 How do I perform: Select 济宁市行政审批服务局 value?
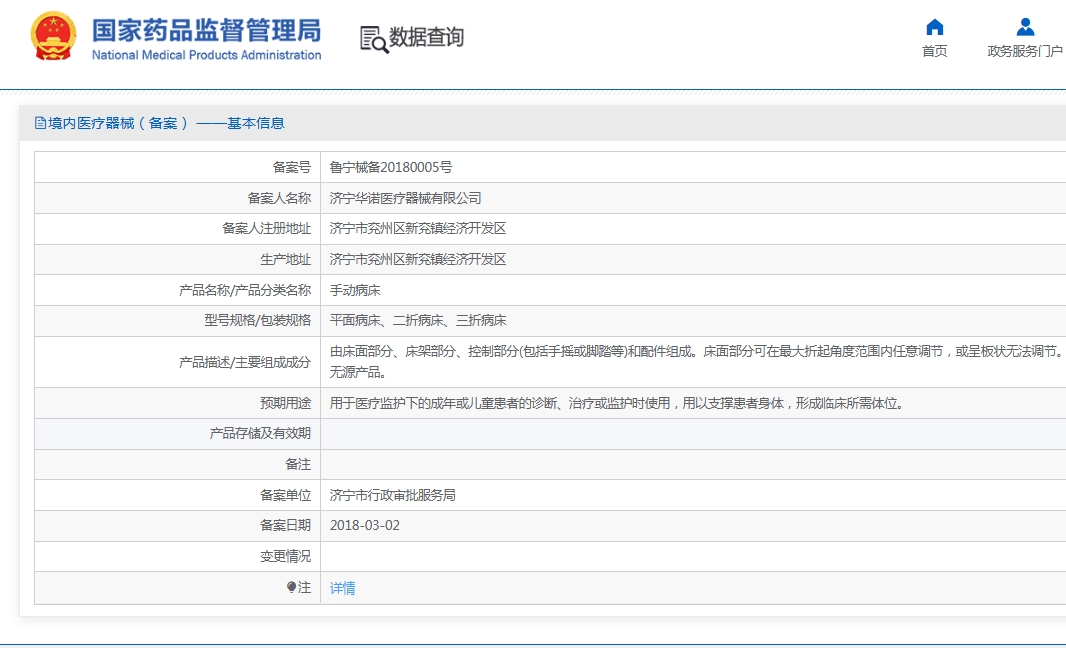393,495
